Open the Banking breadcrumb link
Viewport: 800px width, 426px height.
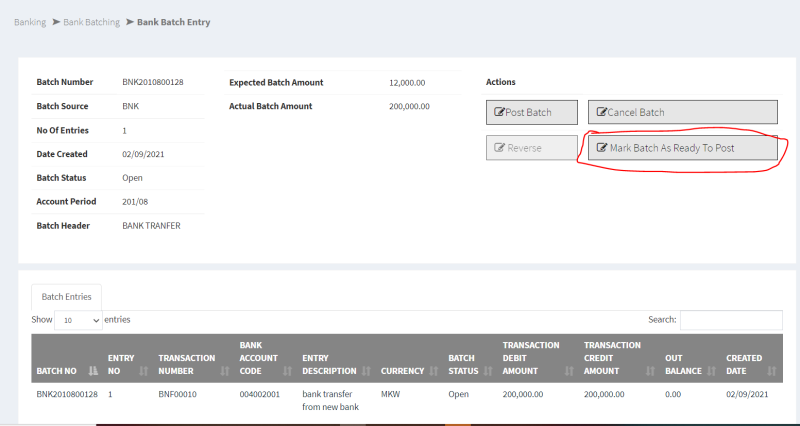30,22
